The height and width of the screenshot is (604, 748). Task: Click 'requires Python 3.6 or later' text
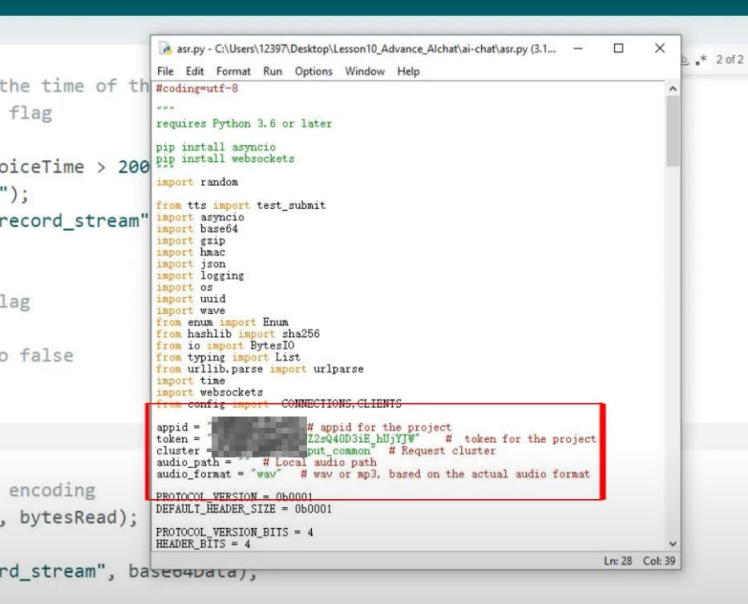click(x=244, y=124)
